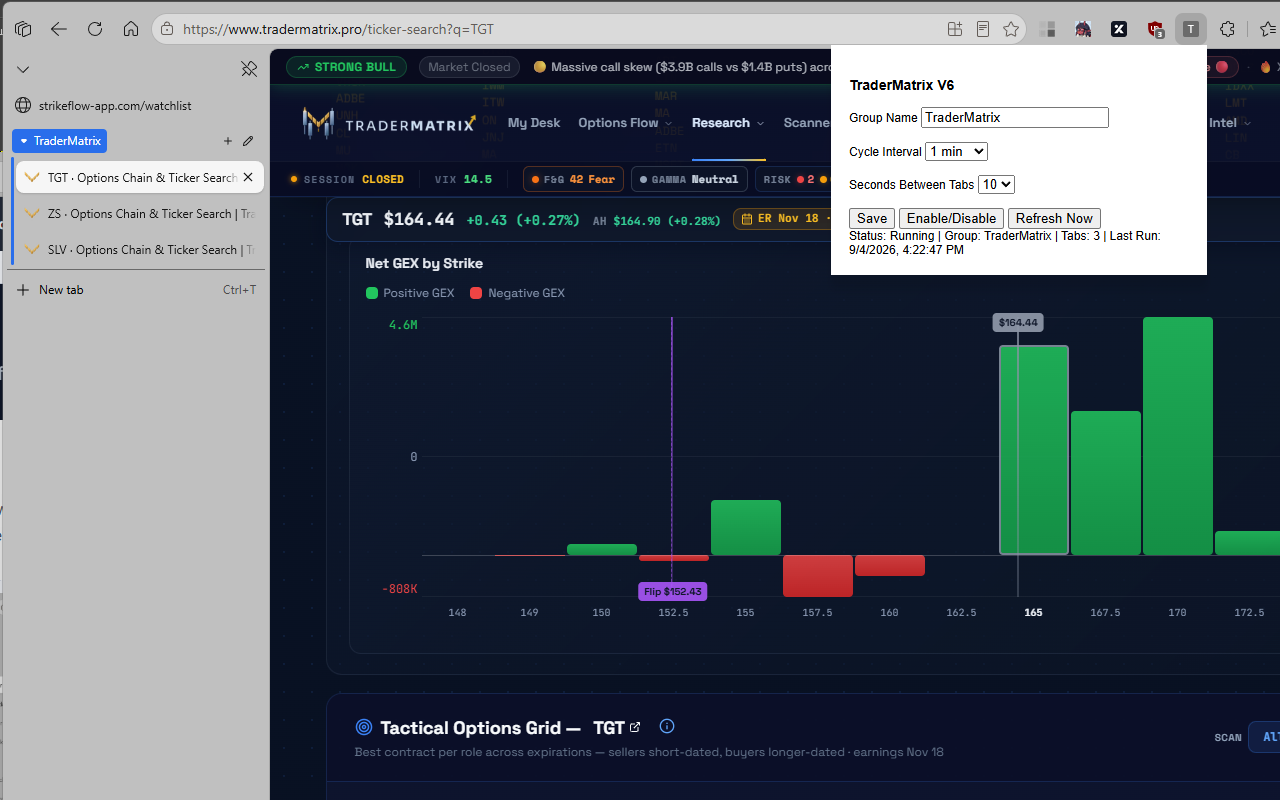Save the TraderMatrix V6 settings

(x=872, y=218)
